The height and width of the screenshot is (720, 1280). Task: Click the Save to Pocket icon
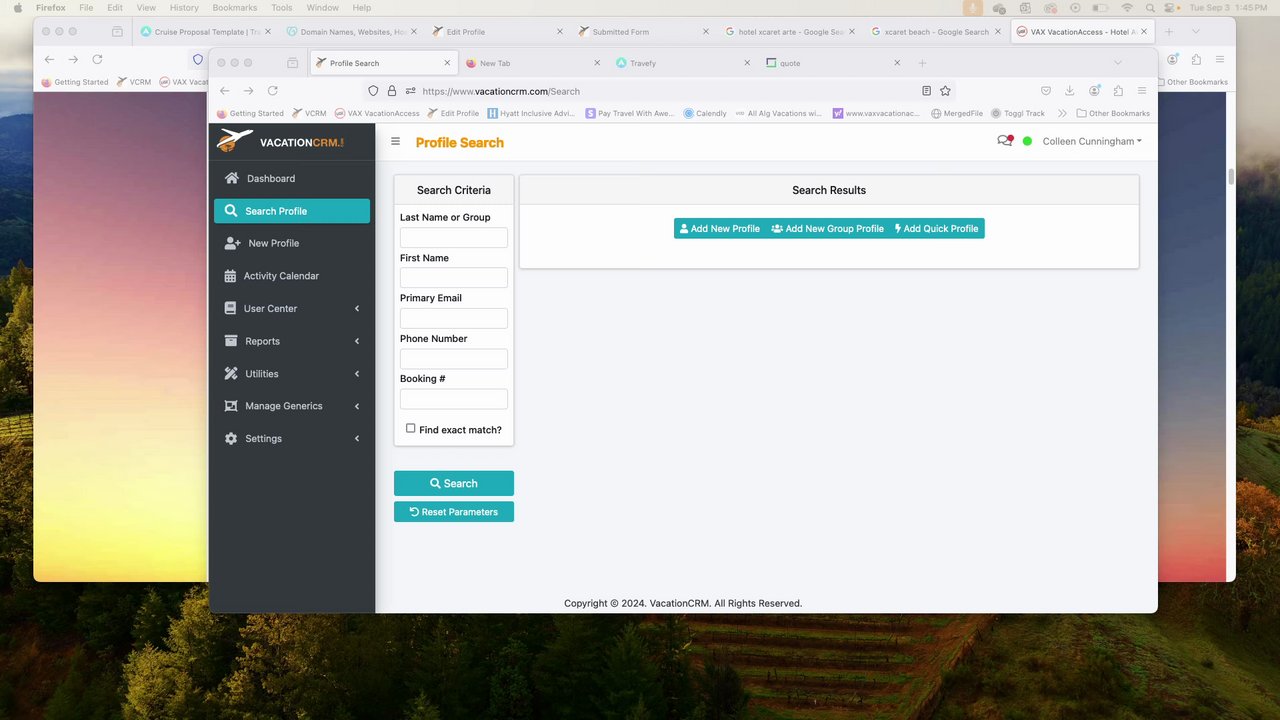[x=1045, y=91]
